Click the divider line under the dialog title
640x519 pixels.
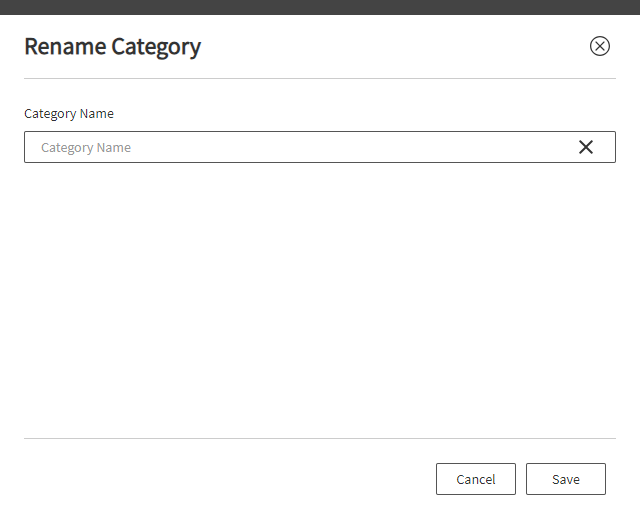pyautogui.click(x=320, y=78)
